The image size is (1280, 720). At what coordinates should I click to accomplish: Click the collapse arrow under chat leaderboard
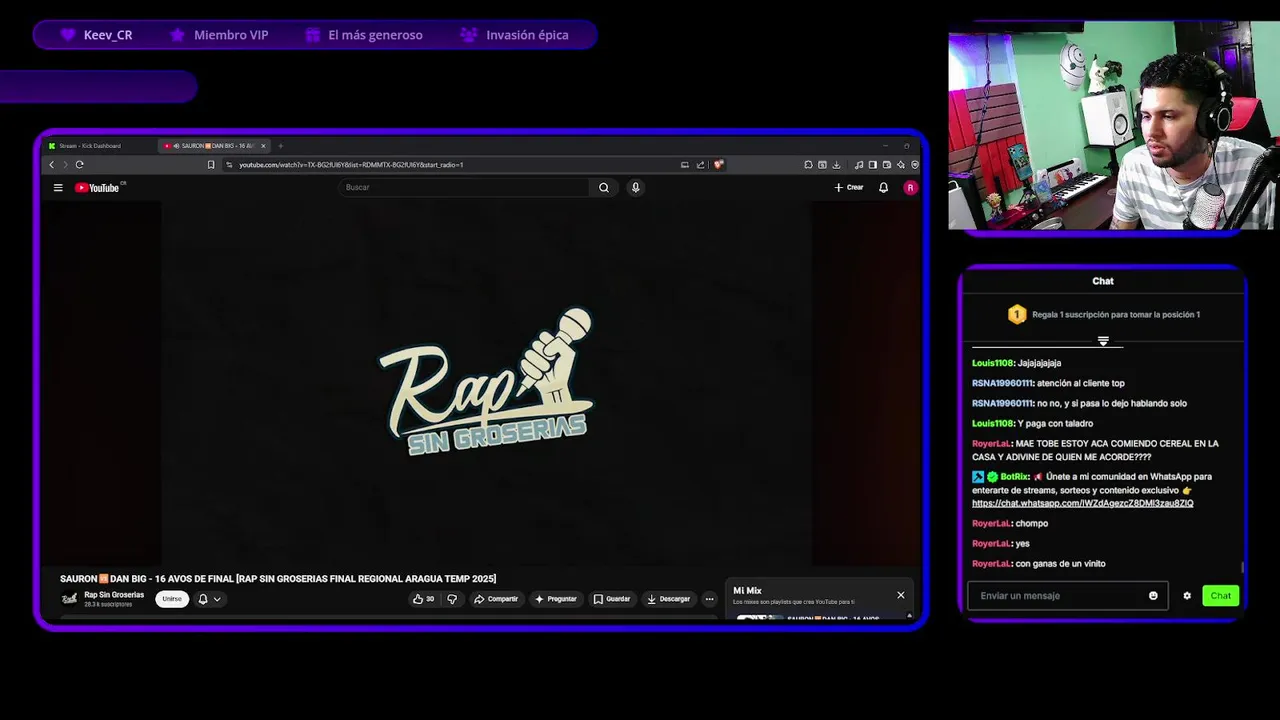1103,341
